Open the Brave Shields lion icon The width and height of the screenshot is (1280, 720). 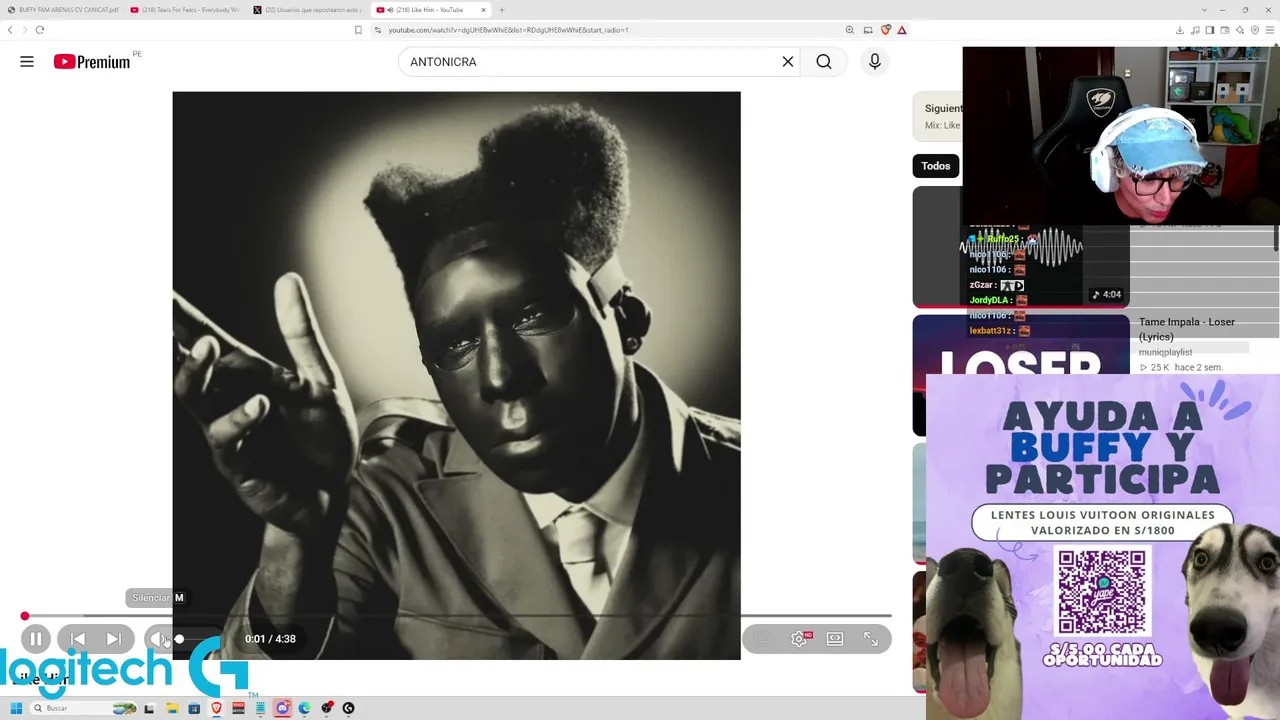click(885, 30)
